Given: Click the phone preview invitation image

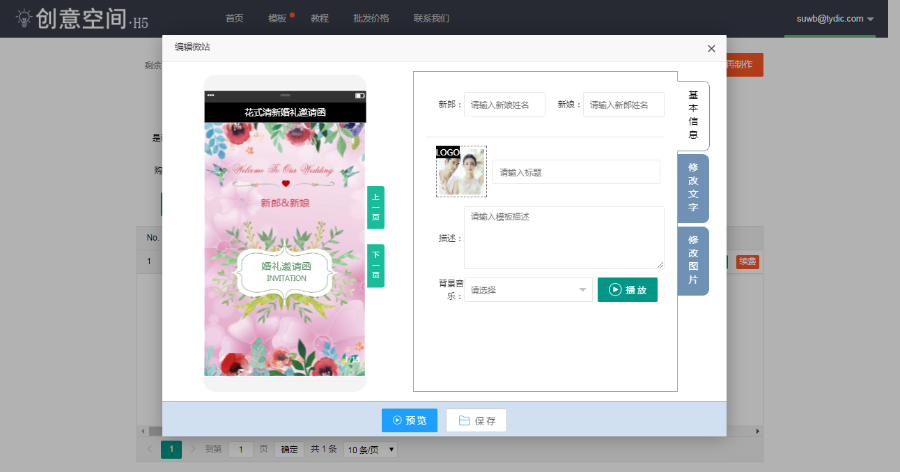Looking at the screenshot, I should point(285,249).
